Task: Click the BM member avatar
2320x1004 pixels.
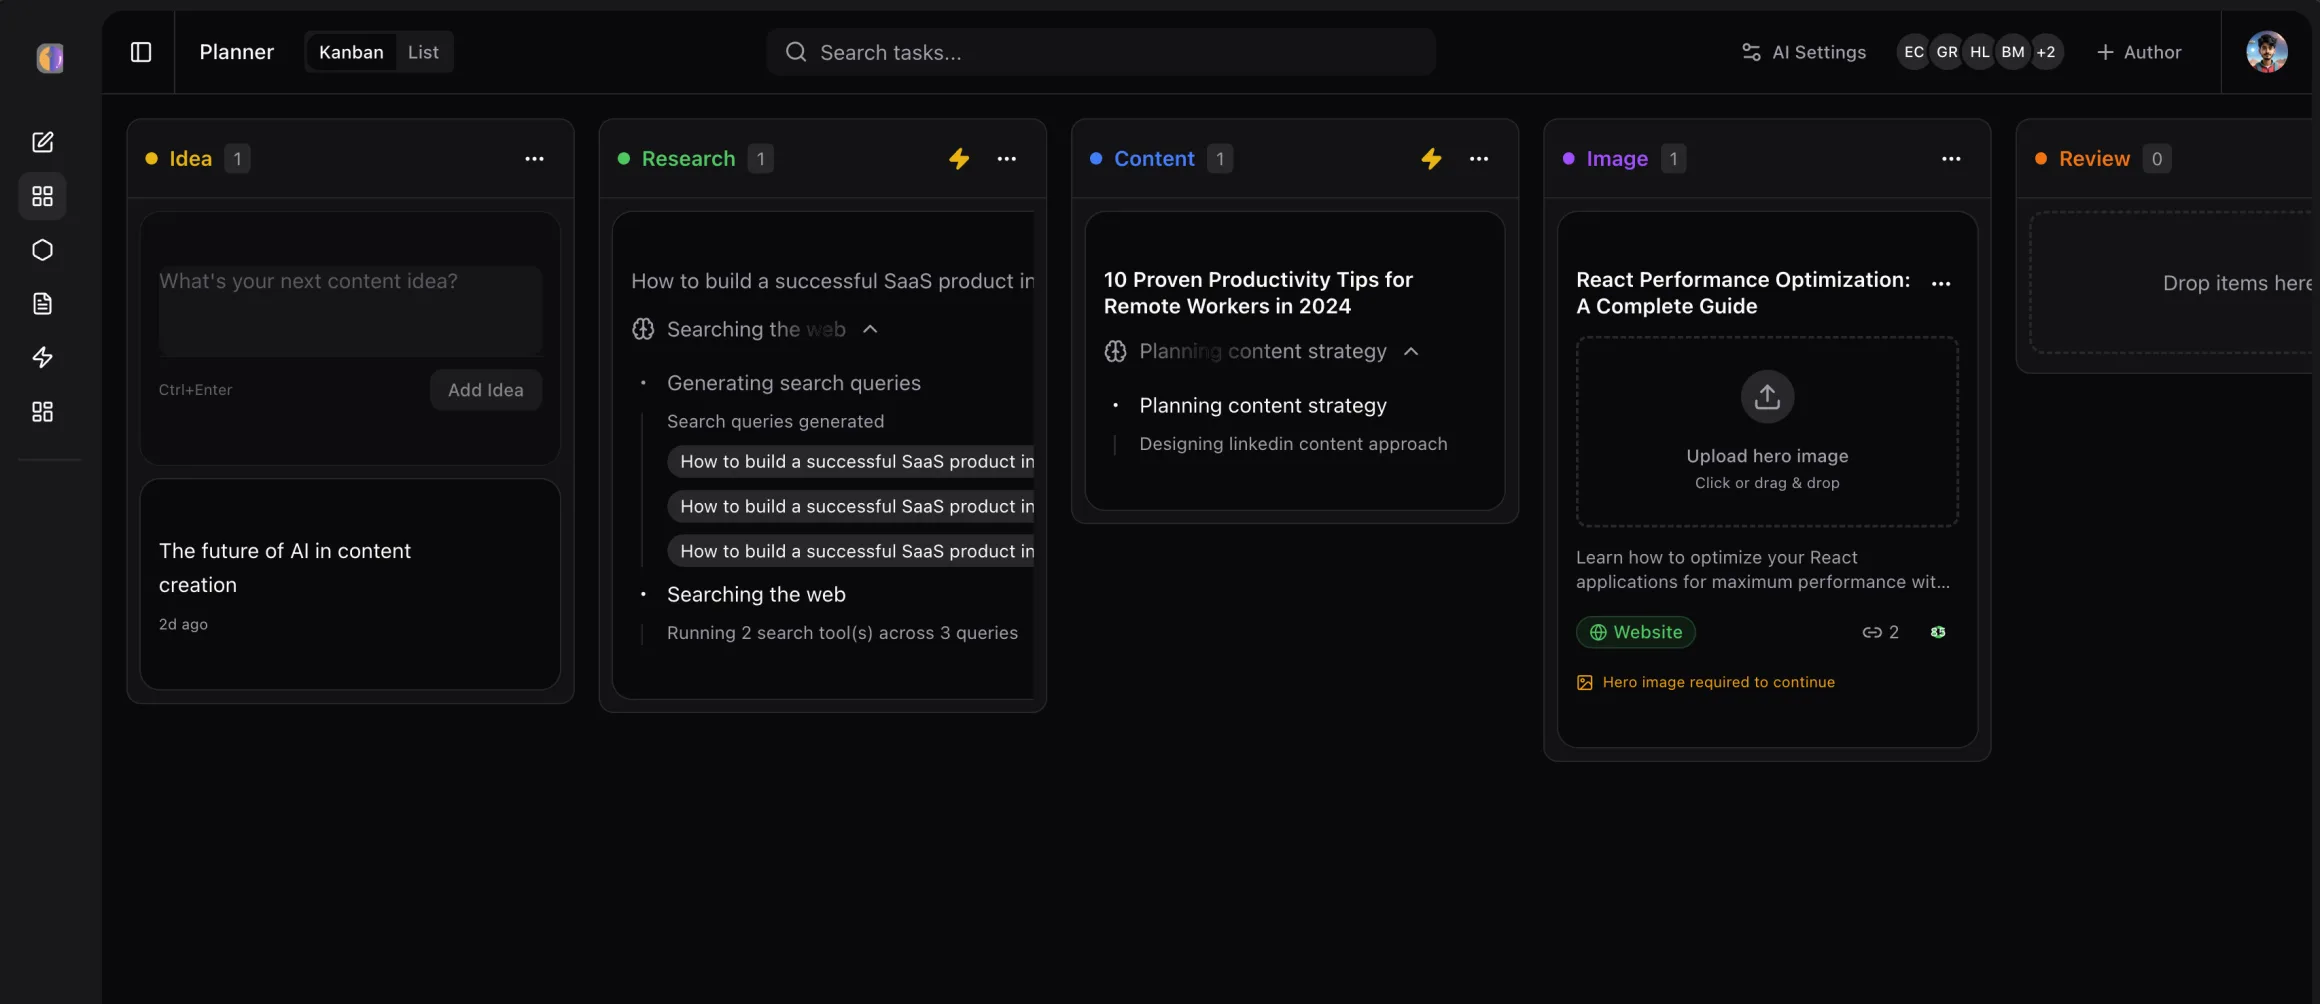Action: (2012, 52)
